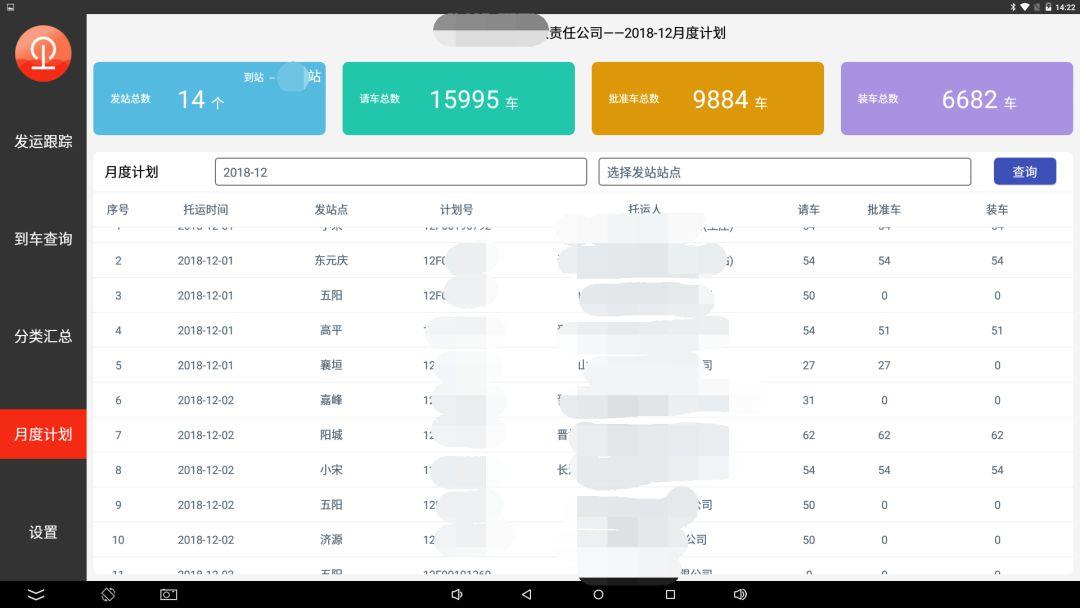Open the 发运跟踪 sidebar tab
Screen dimensions: 1080x608
pyautogui.click(x=43, y=142)
